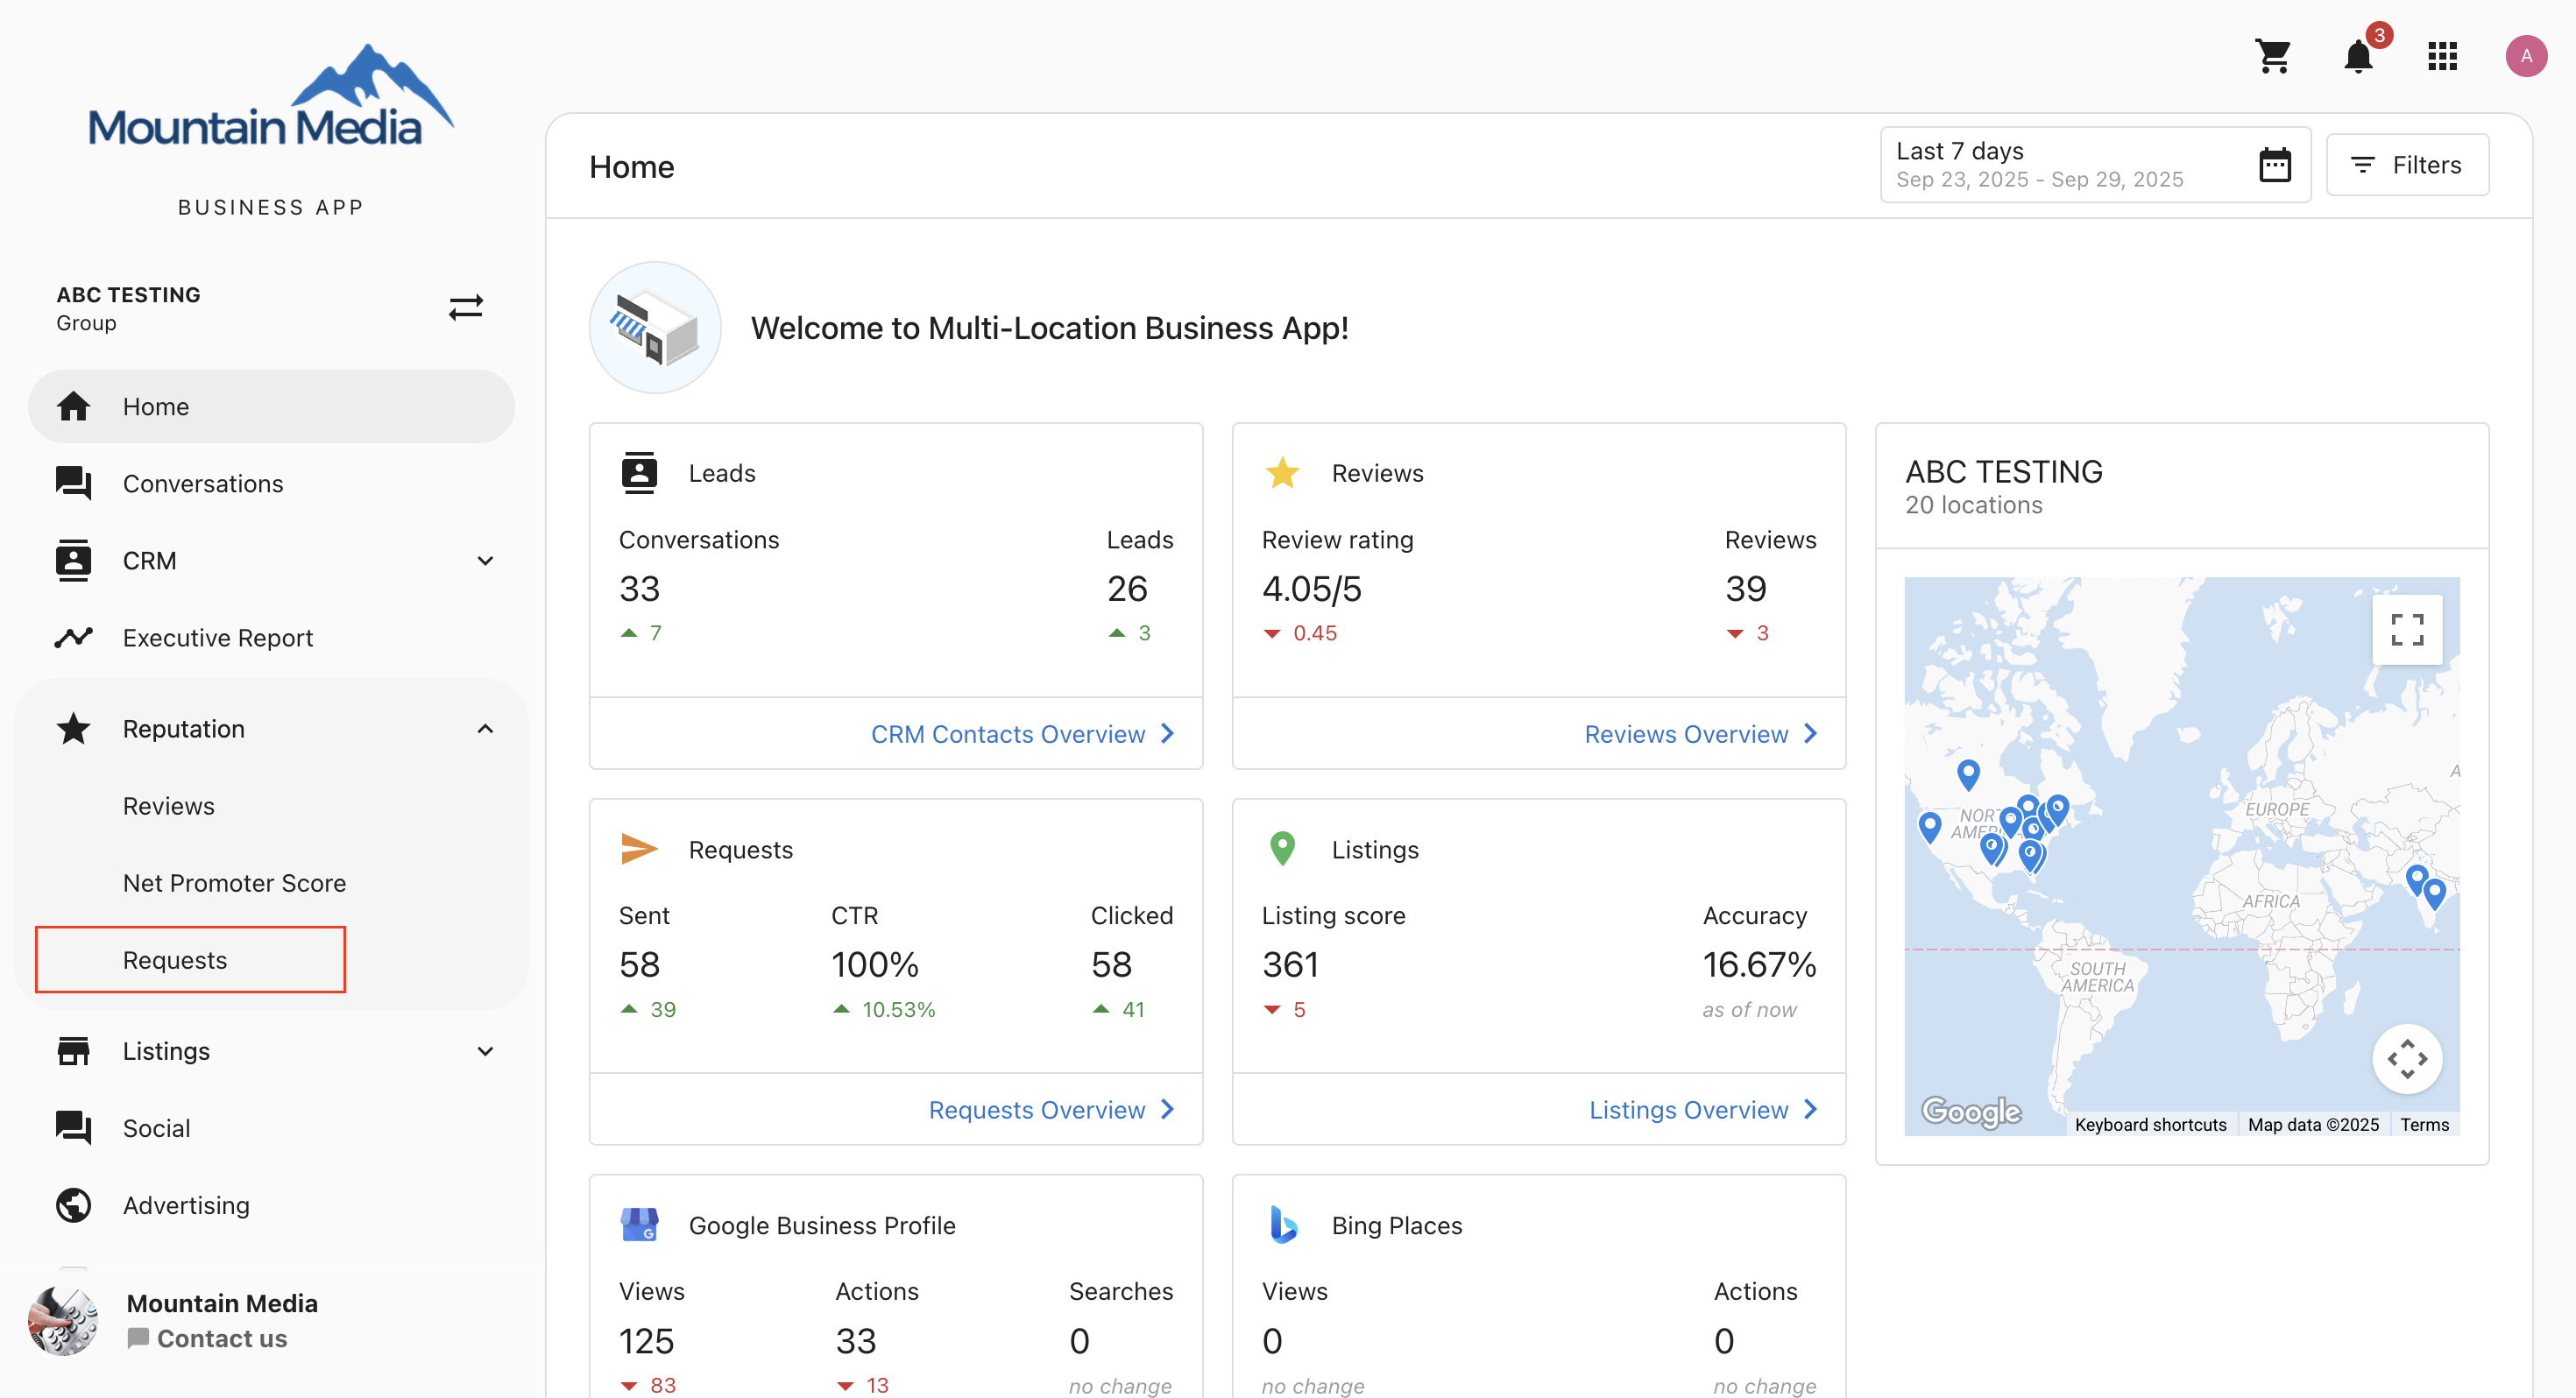Click the map pan control
Screen dimensions: 2576x1398
(x=2406, y=1058)
